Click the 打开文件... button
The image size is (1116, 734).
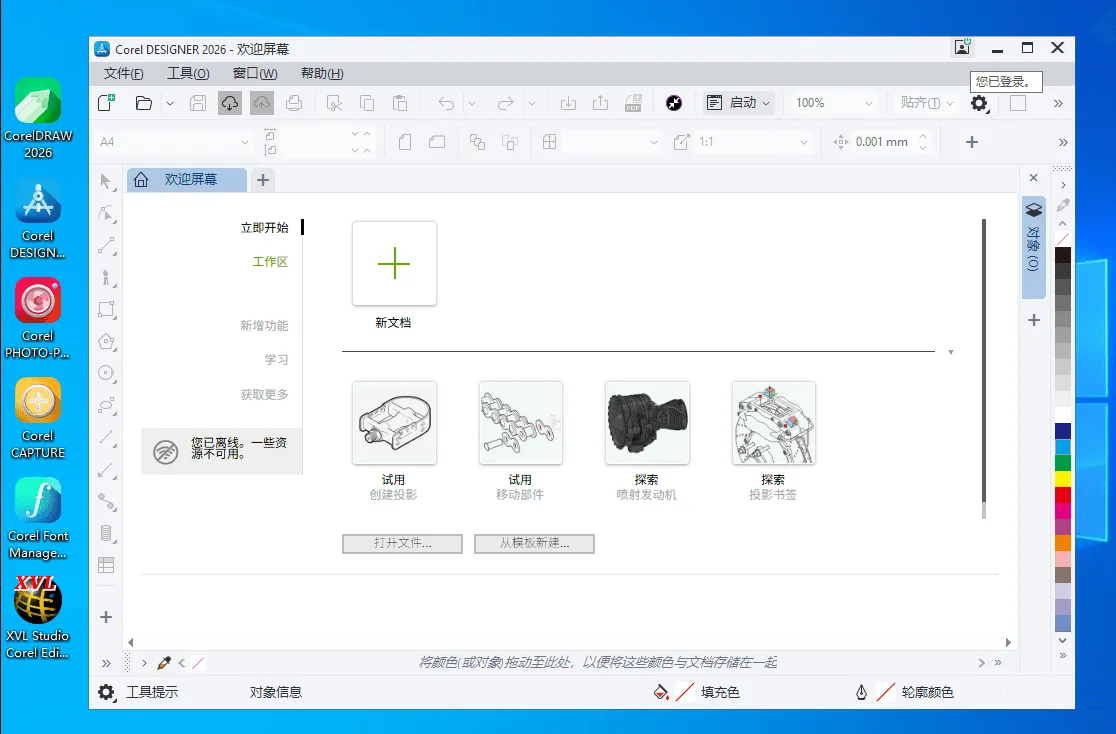[402, 543]
